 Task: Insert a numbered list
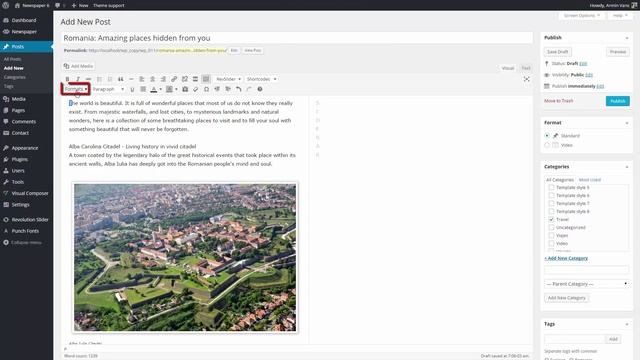[x=110, y=79]
